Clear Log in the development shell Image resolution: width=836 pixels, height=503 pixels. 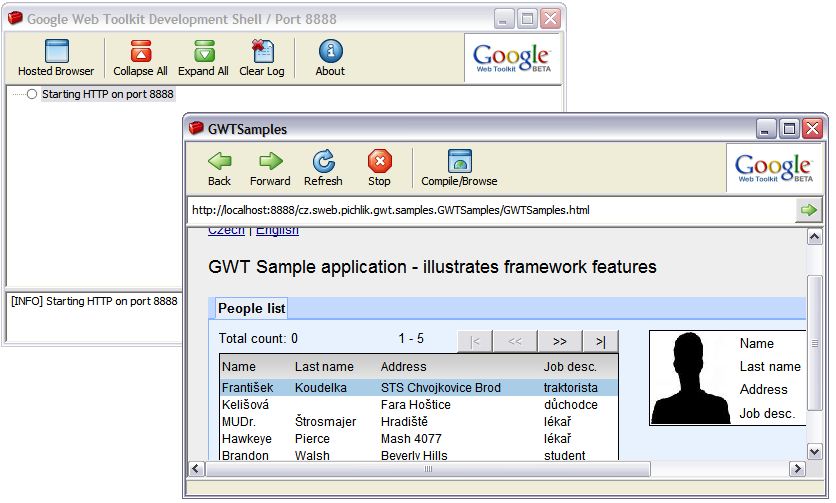tap(262, 58)
